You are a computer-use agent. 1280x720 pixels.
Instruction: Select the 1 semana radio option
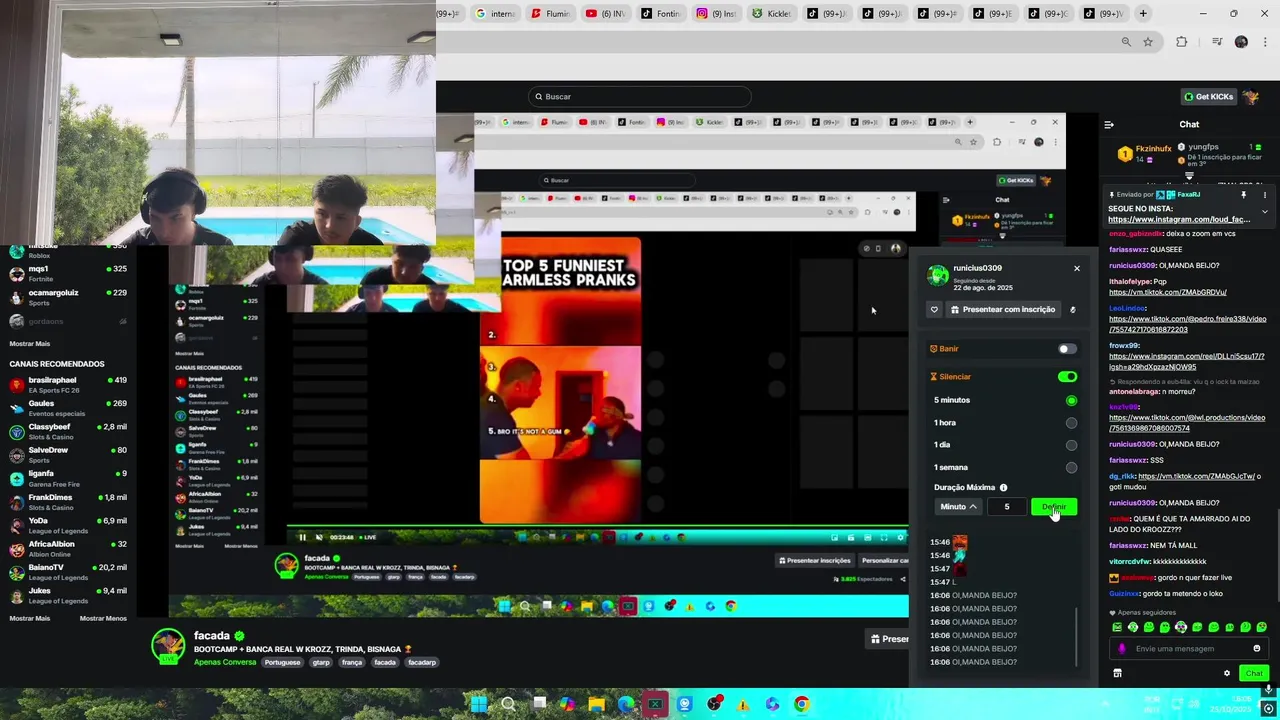tap(1071, 467)
